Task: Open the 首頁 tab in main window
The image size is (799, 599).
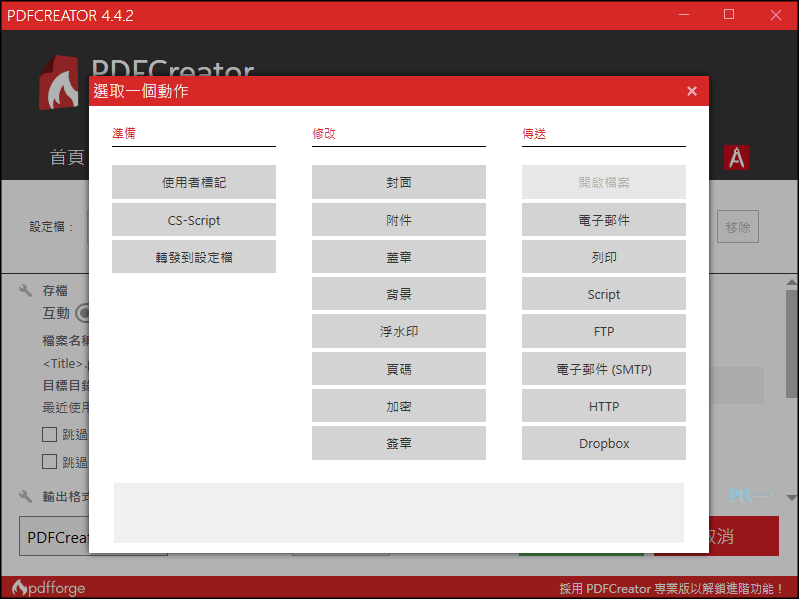Action: pyautogui.click(x=67, y=157)
